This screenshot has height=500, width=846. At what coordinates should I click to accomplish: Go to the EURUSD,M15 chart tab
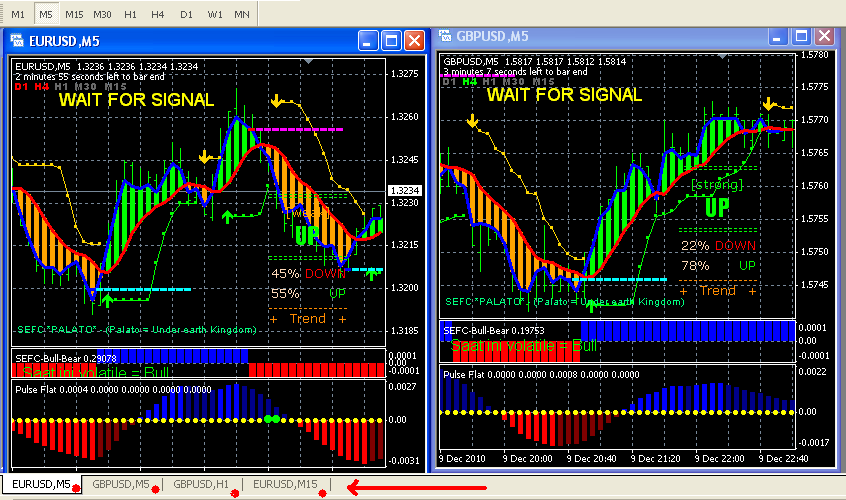click(x=285, y=484)
